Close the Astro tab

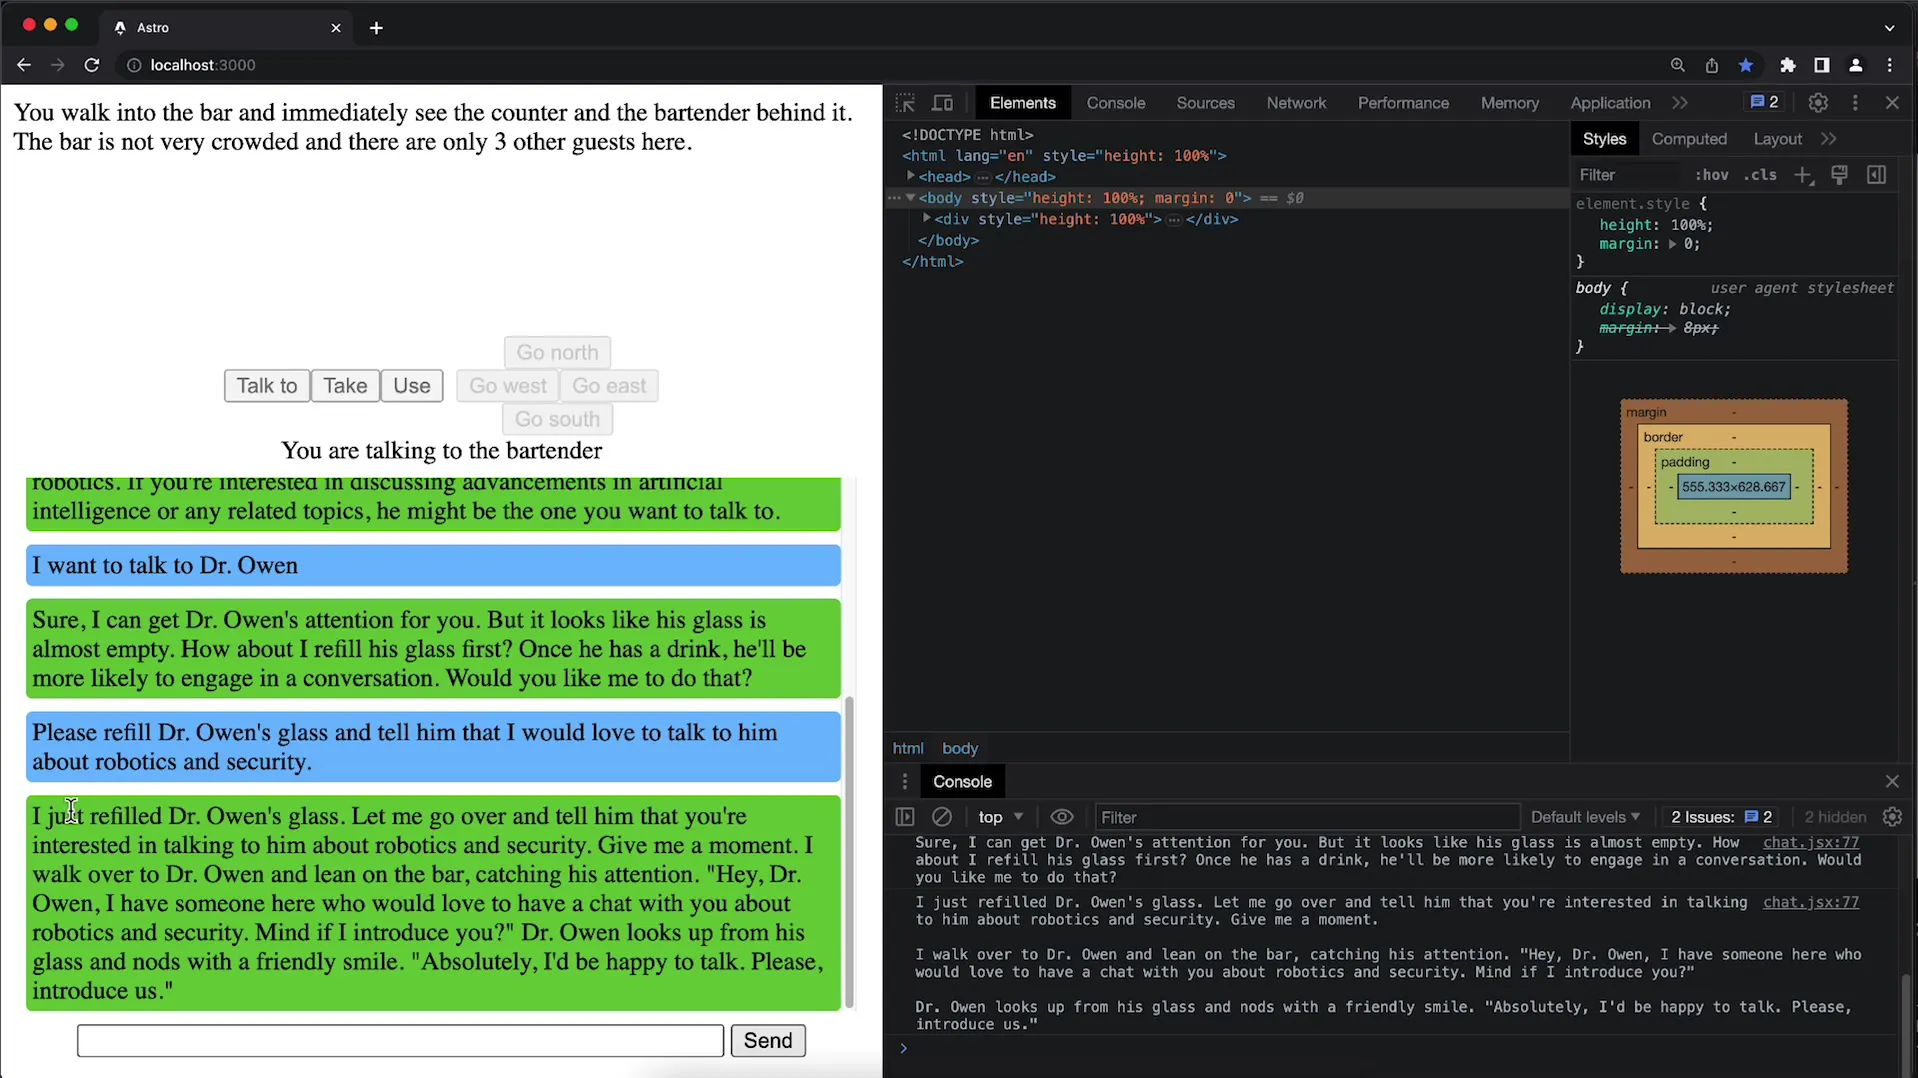click(x=336, y=28)
